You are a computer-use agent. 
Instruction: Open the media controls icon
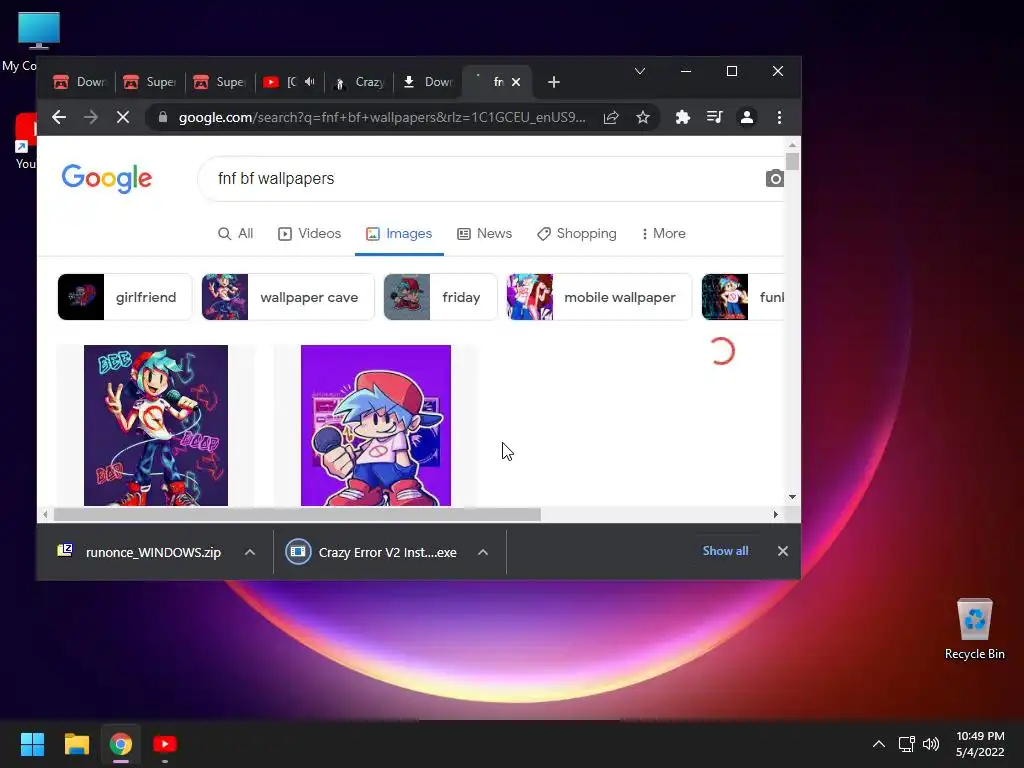pos(714,118)
